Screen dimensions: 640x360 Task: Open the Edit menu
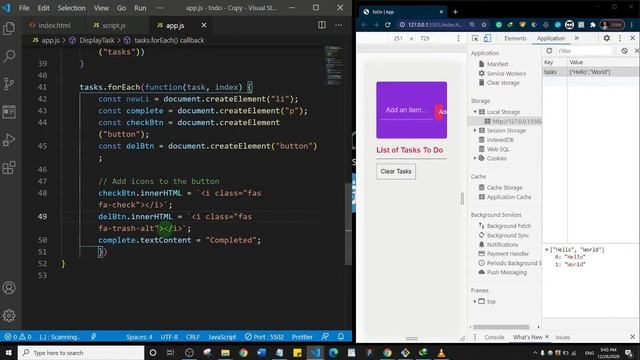coord(43,8)
